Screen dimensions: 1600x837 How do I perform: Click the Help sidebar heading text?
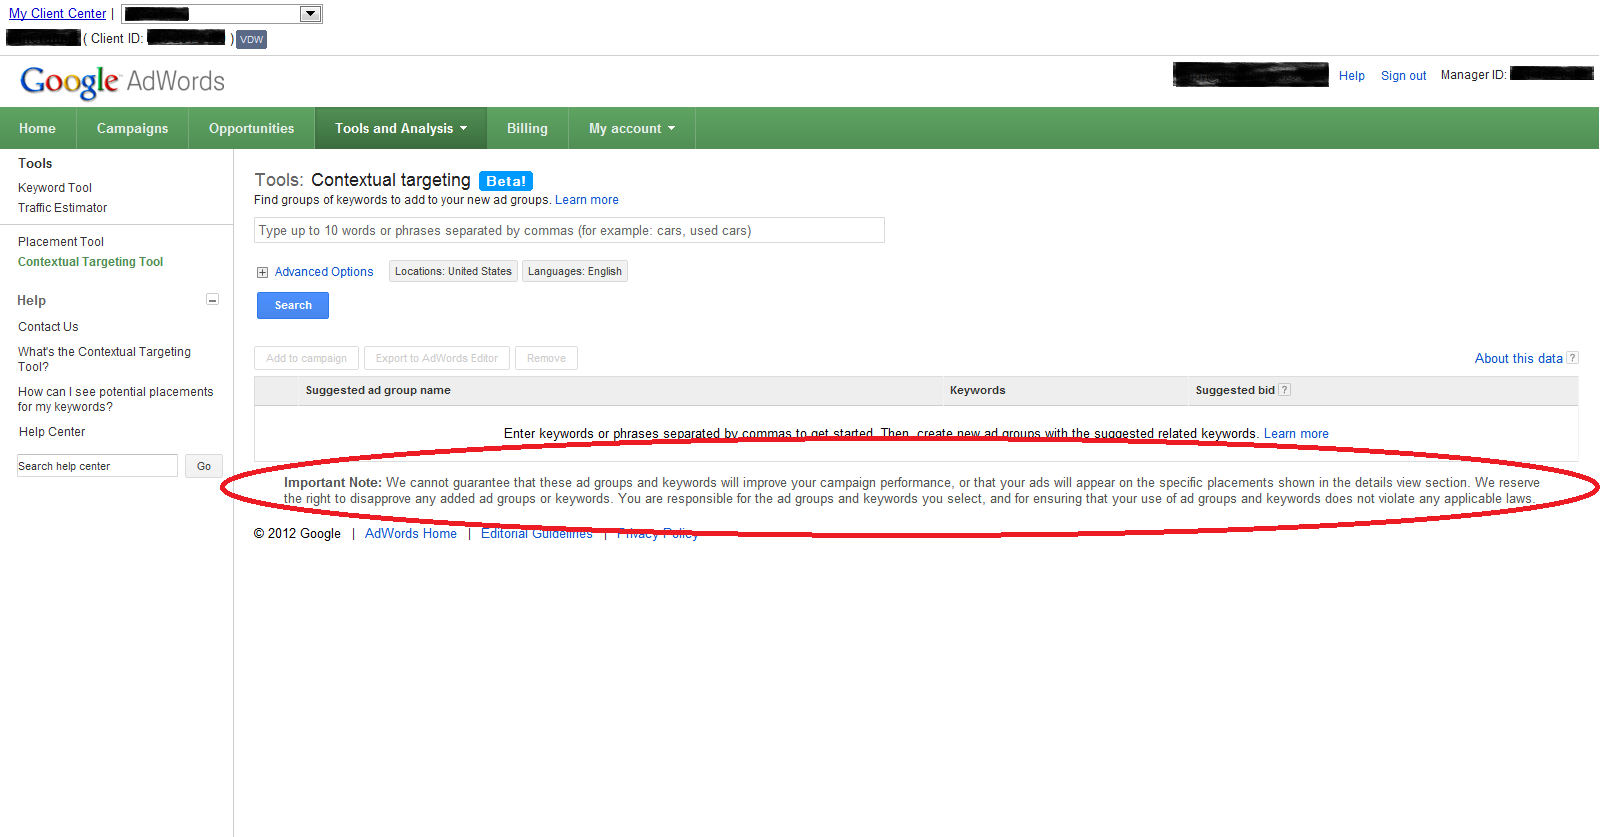[31, 300]
